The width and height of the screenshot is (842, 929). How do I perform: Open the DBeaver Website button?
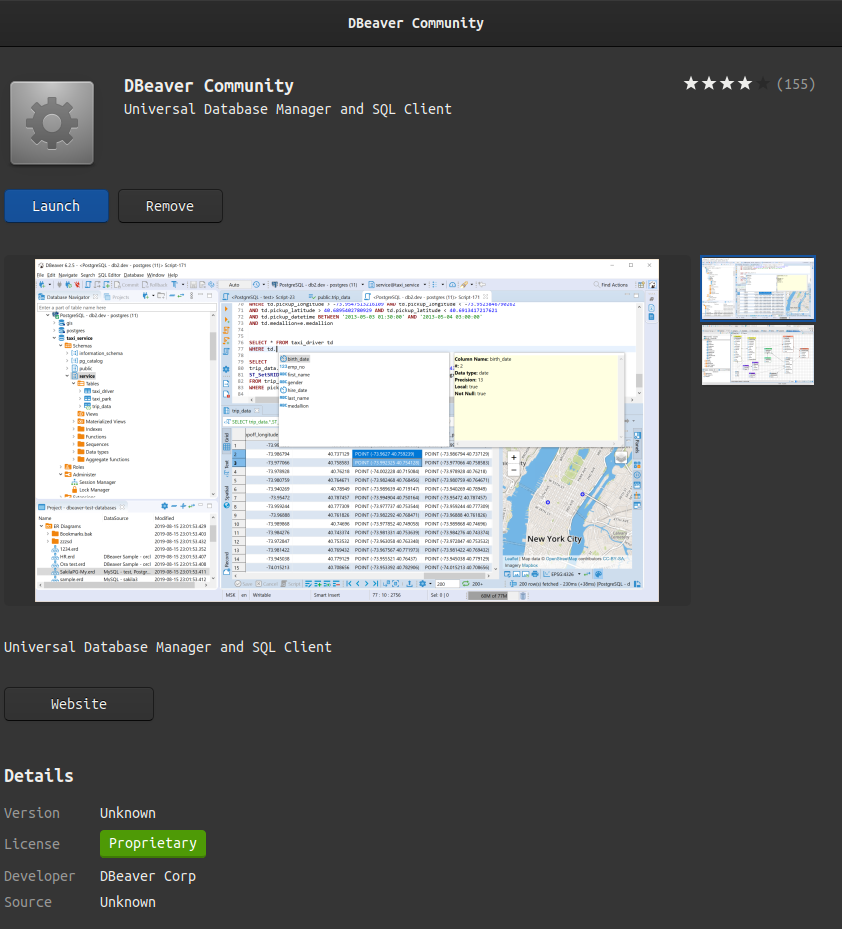tap(79, 704)
